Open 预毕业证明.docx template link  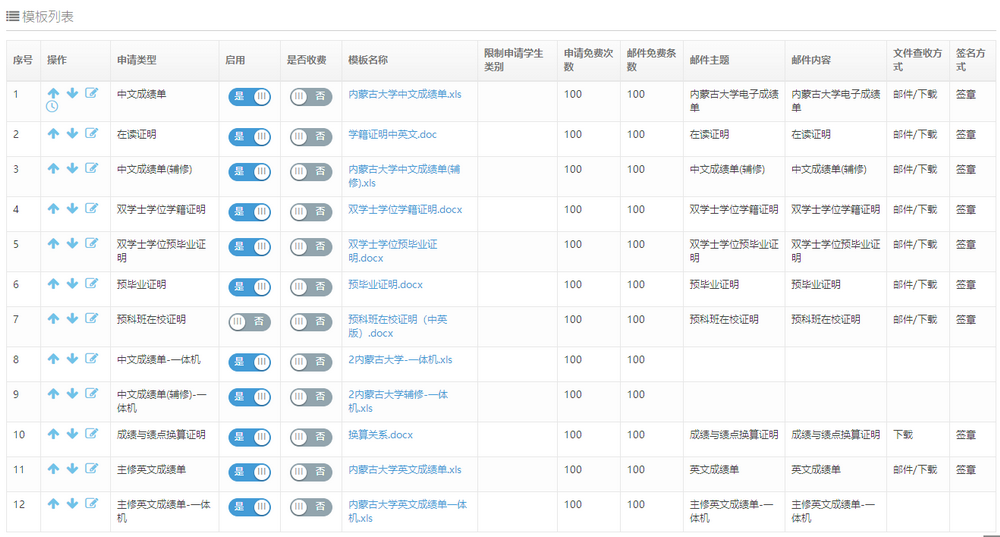385,285
